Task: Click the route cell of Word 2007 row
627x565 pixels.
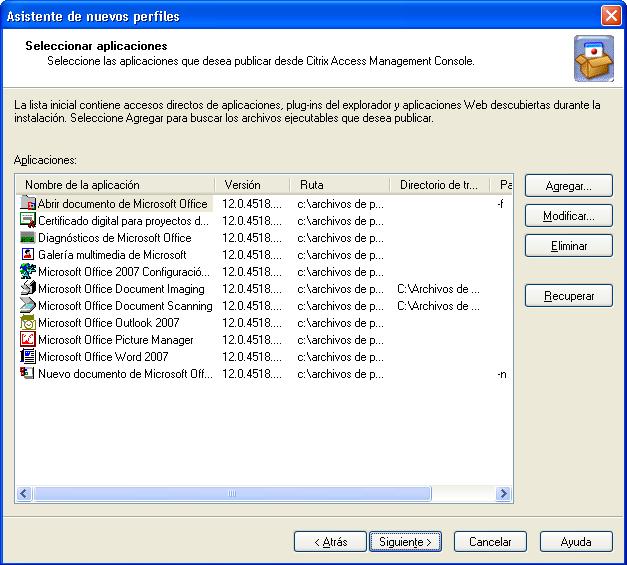Action: (340, 357)
